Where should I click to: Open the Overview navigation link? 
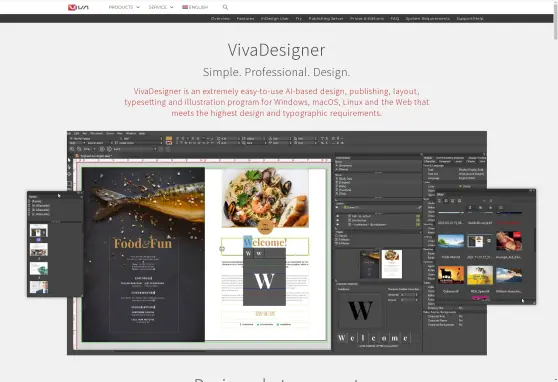220,19
